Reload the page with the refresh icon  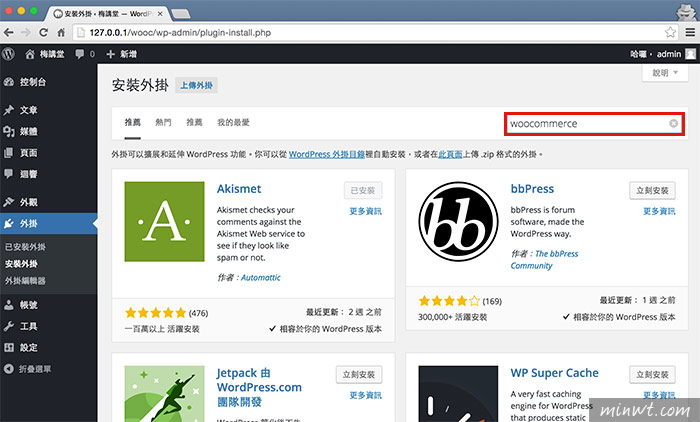[x=43, y=32]
